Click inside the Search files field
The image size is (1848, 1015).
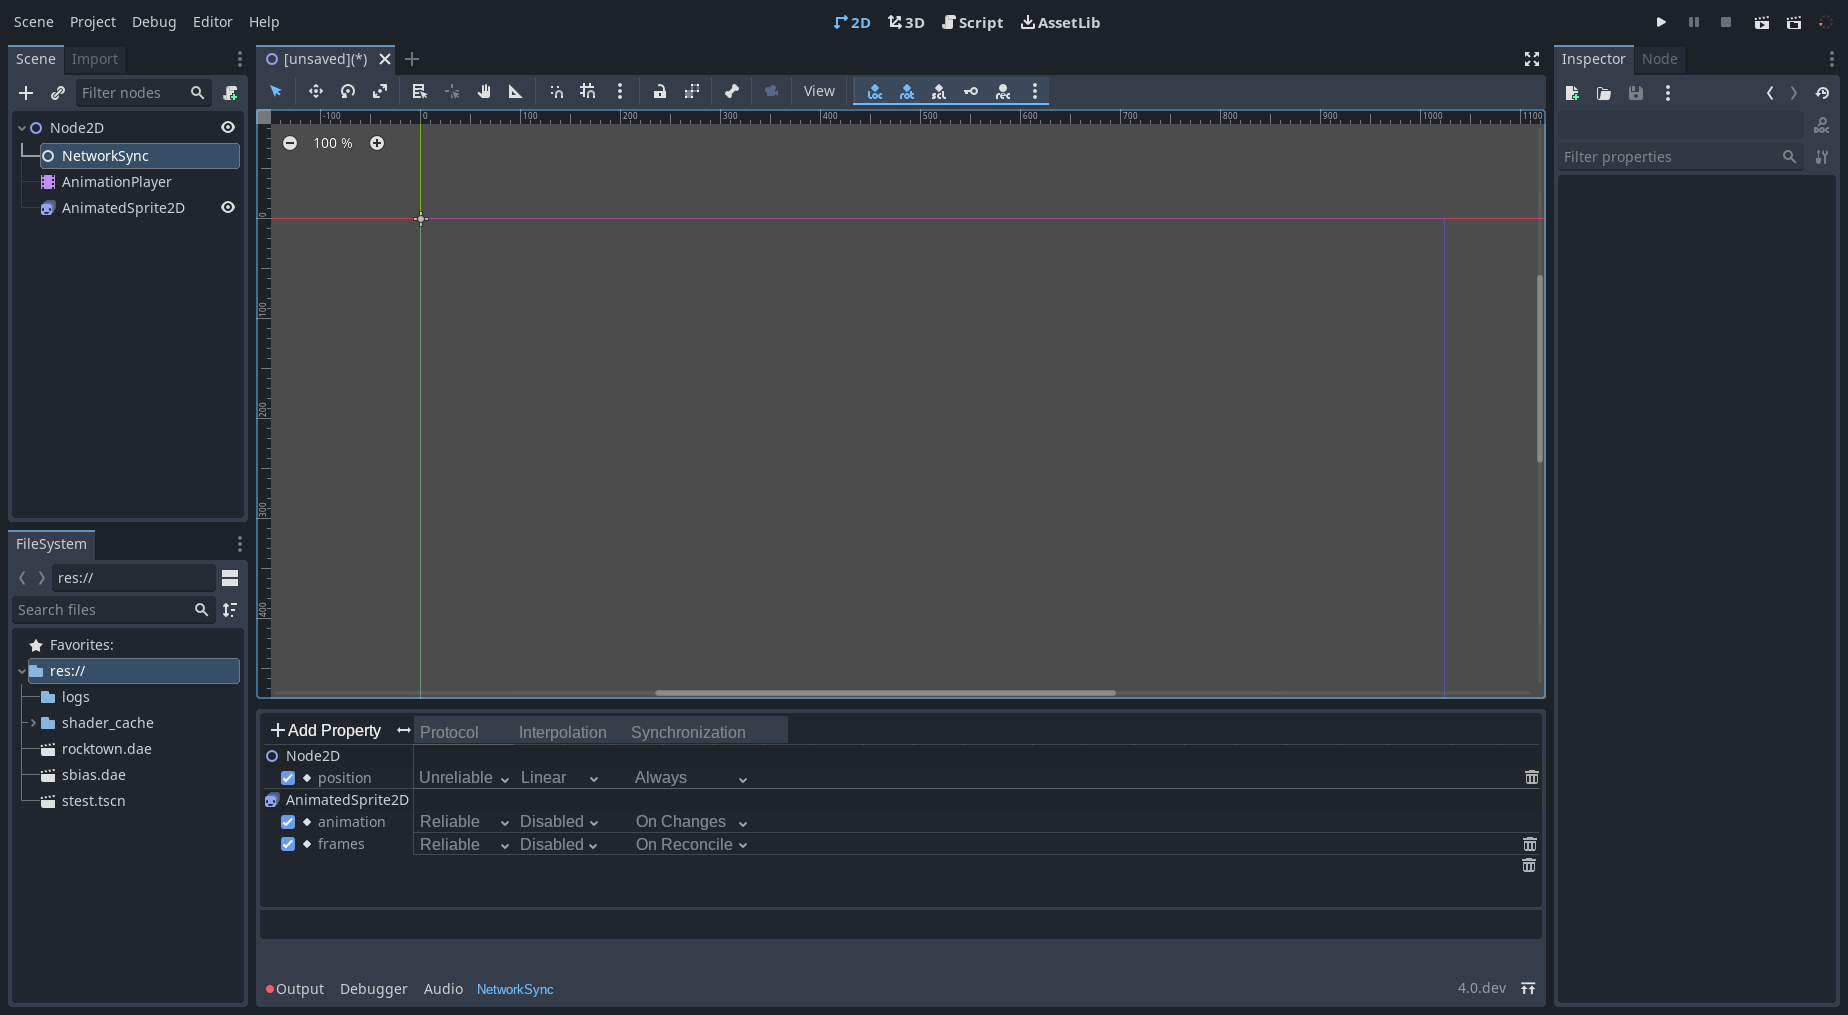coord(100,609)
